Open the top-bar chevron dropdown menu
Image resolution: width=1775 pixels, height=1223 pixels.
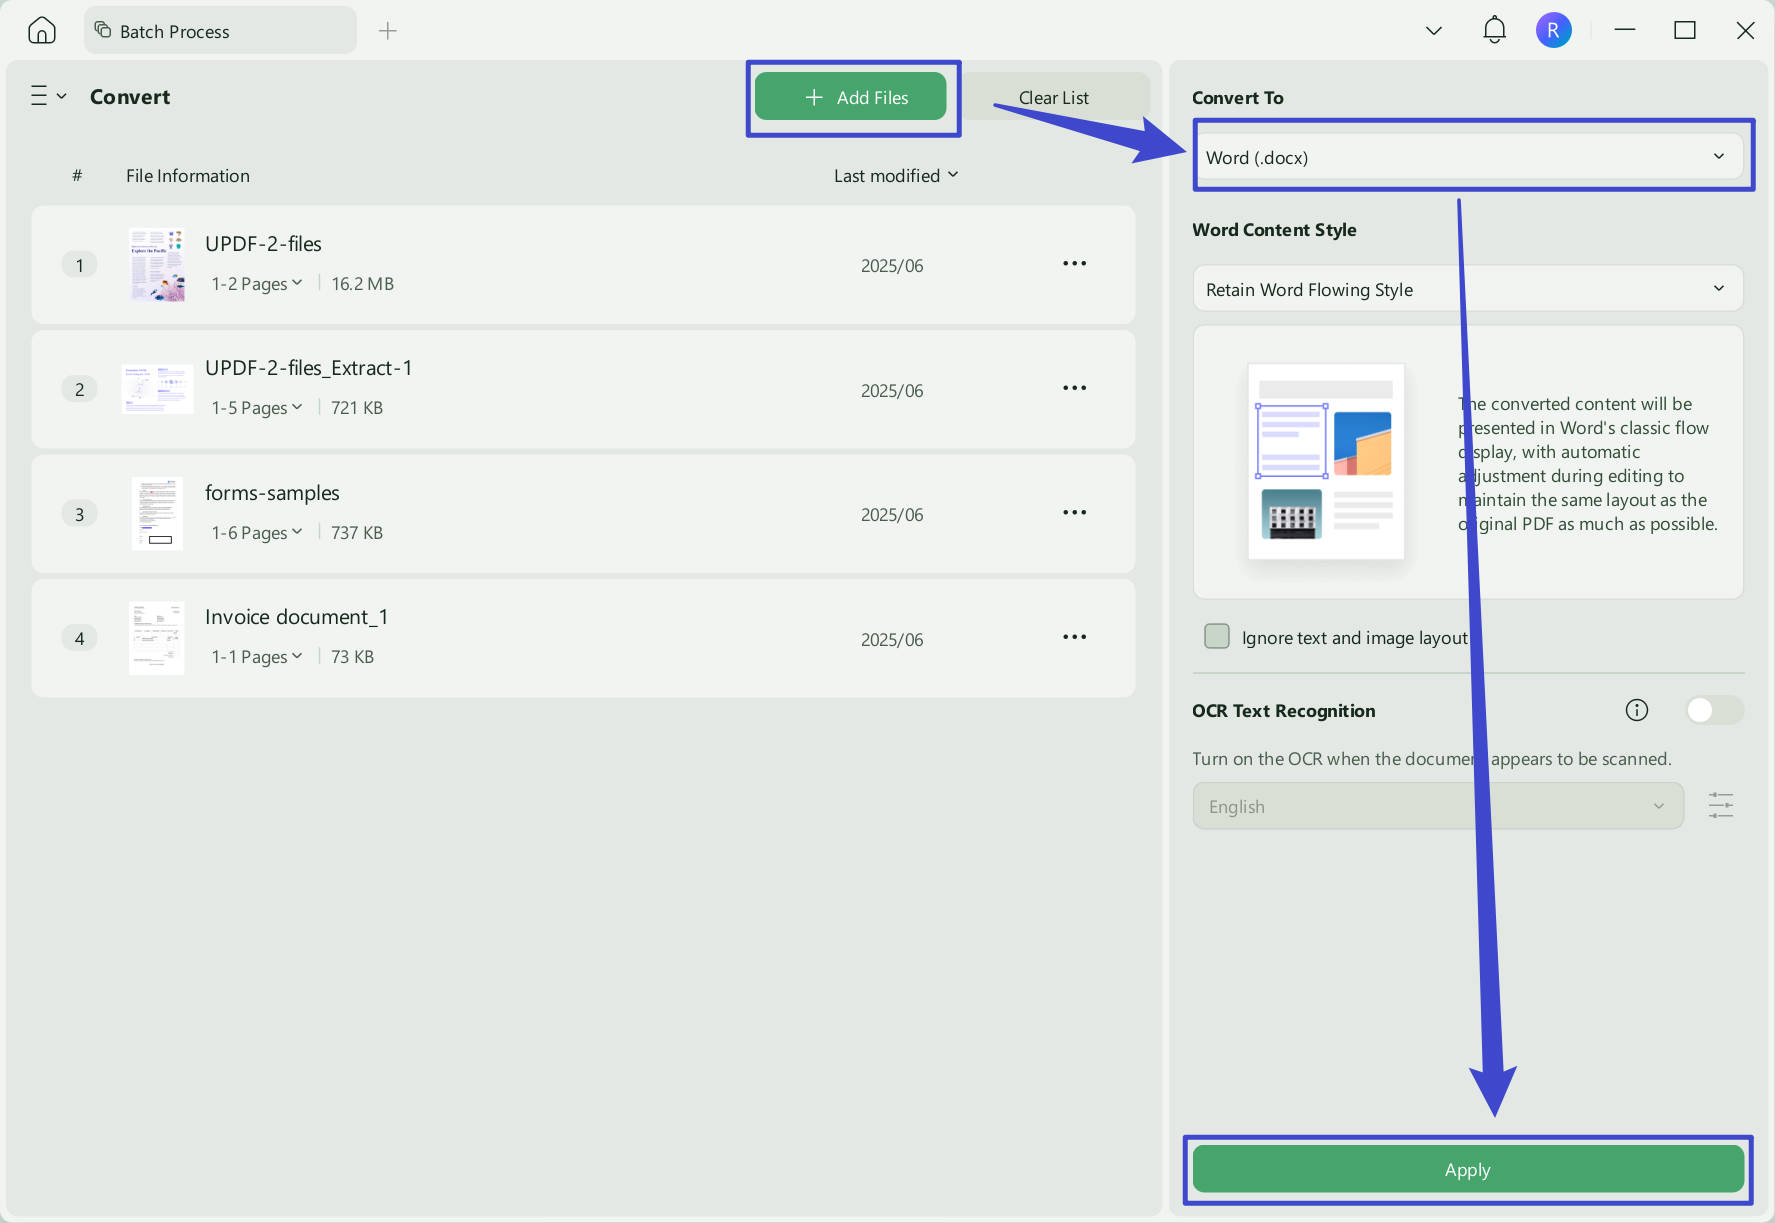point(1434,31)
